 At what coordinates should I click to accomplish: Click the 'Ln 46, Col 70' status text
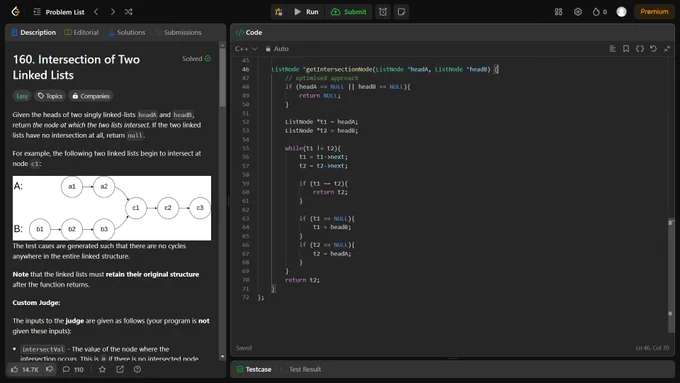(x=652, y=348)
